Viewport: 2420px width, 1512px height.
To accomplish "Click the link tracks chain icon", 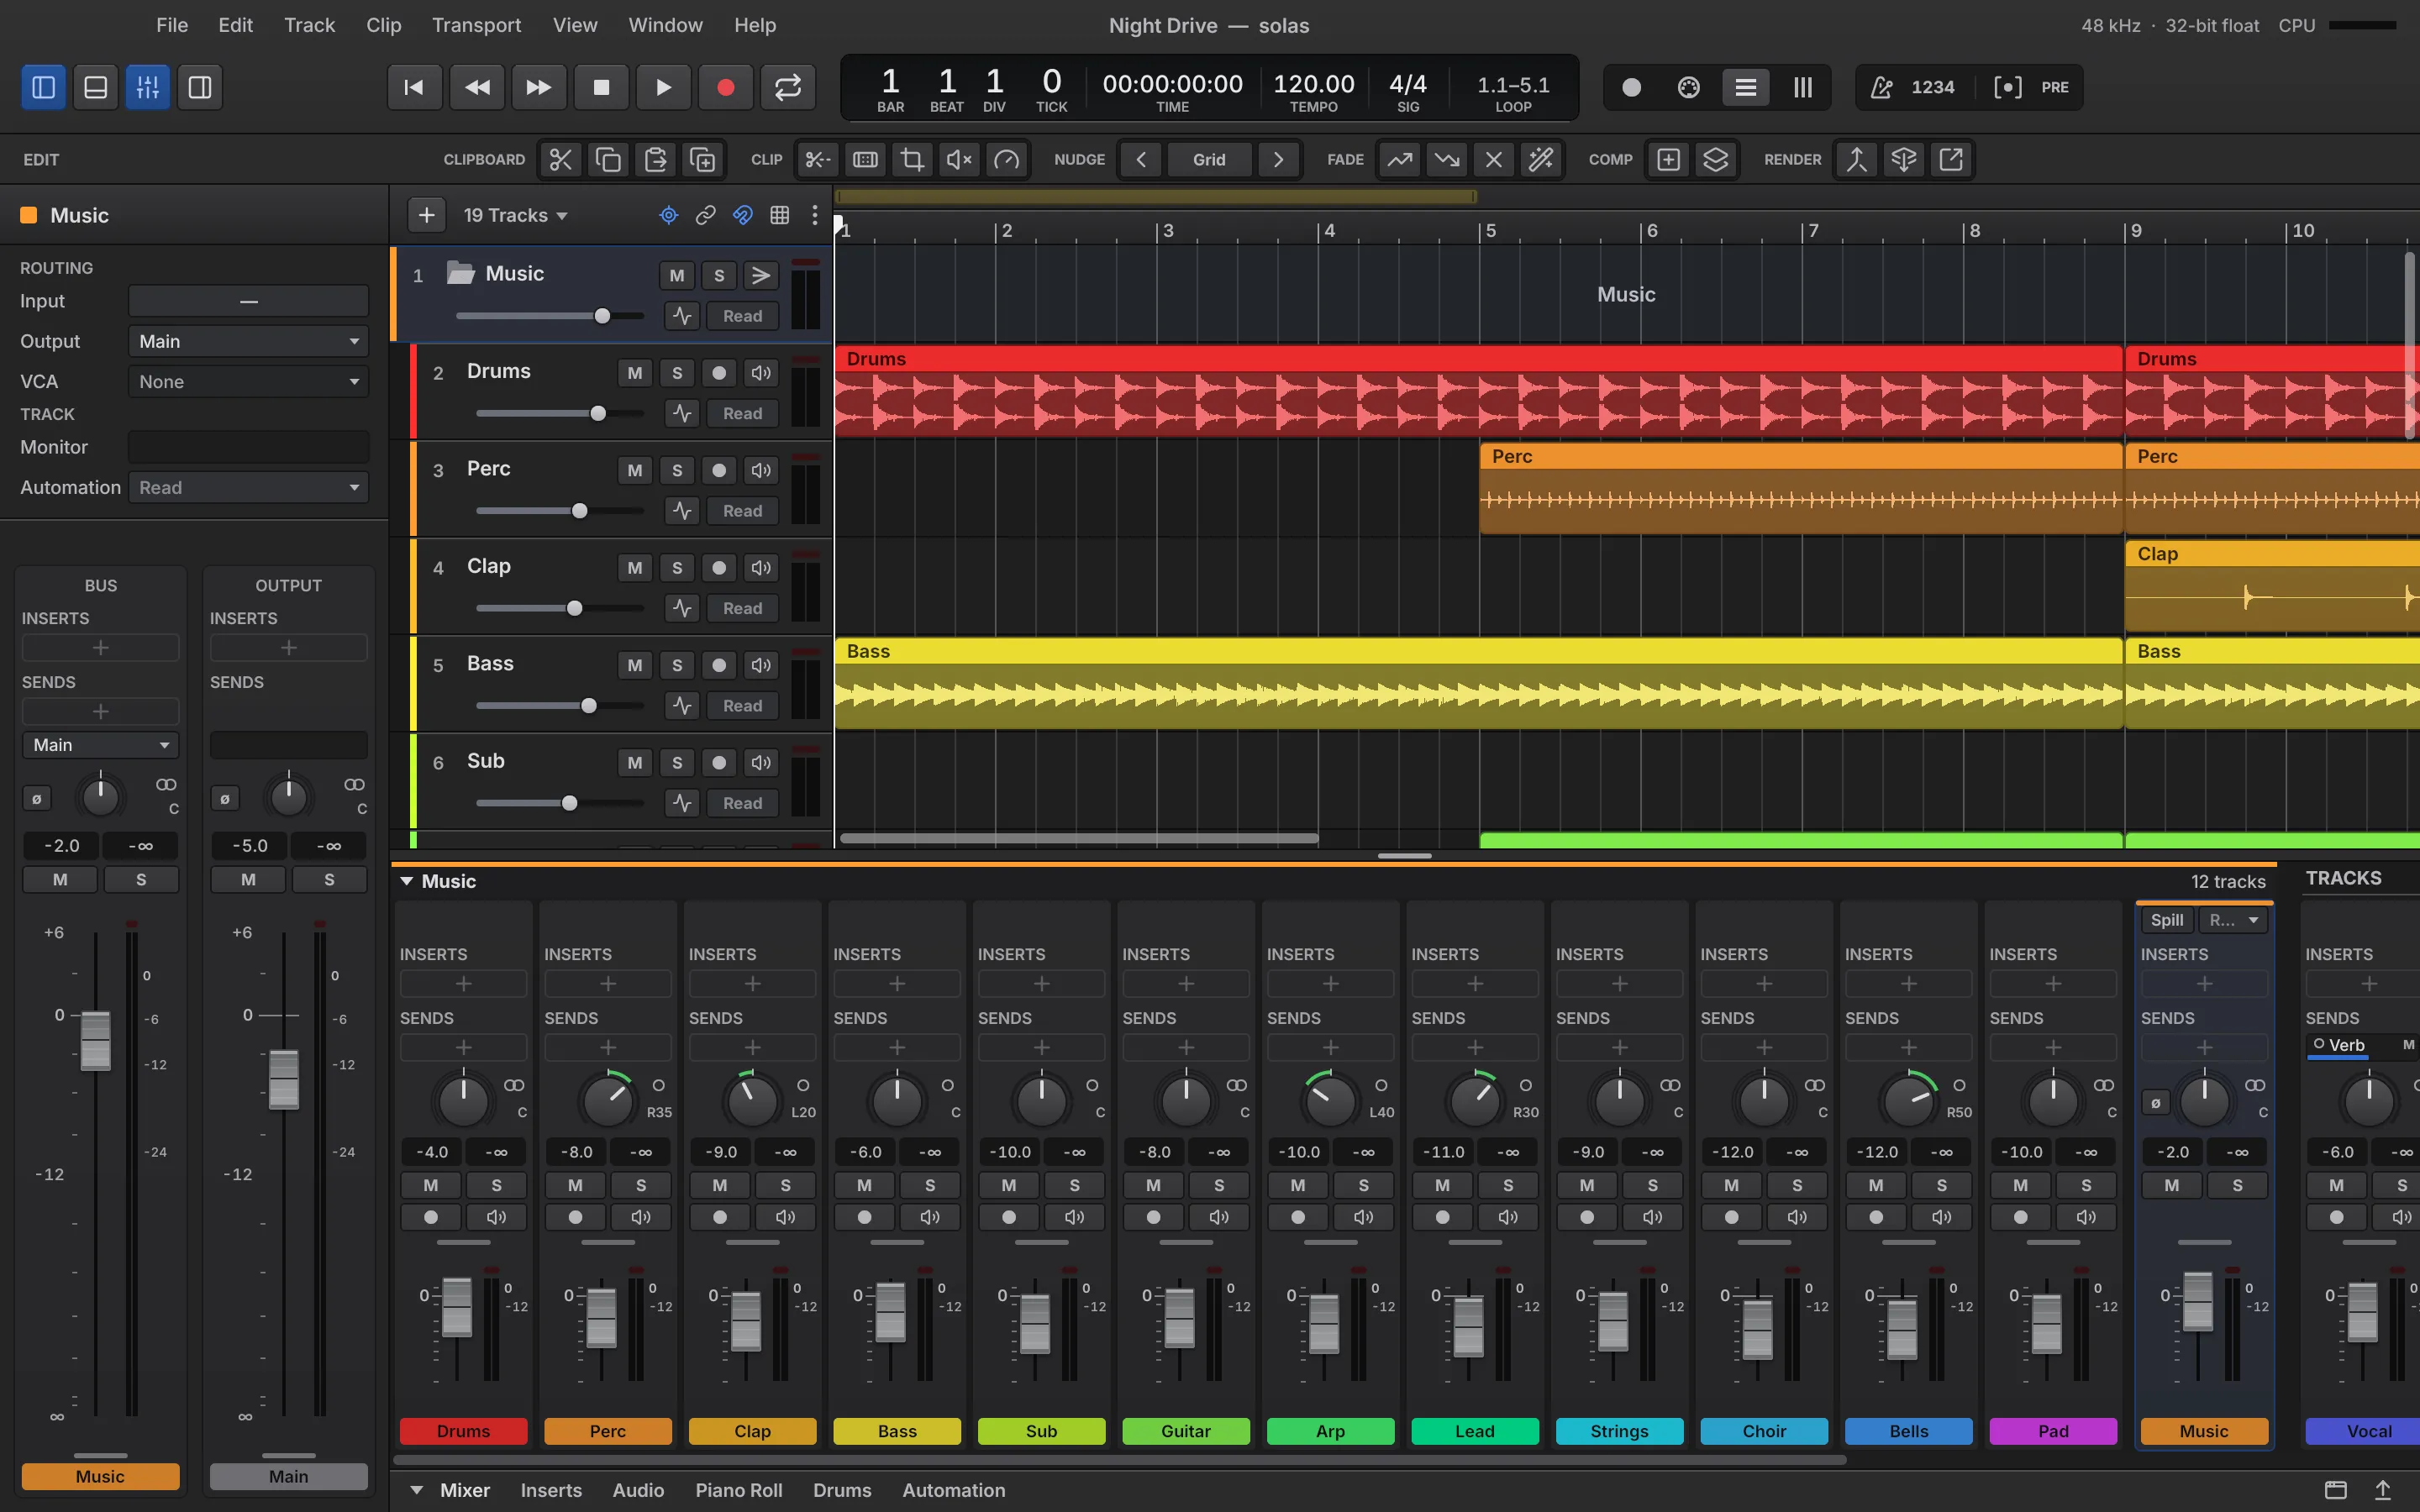I will (706, 215).
